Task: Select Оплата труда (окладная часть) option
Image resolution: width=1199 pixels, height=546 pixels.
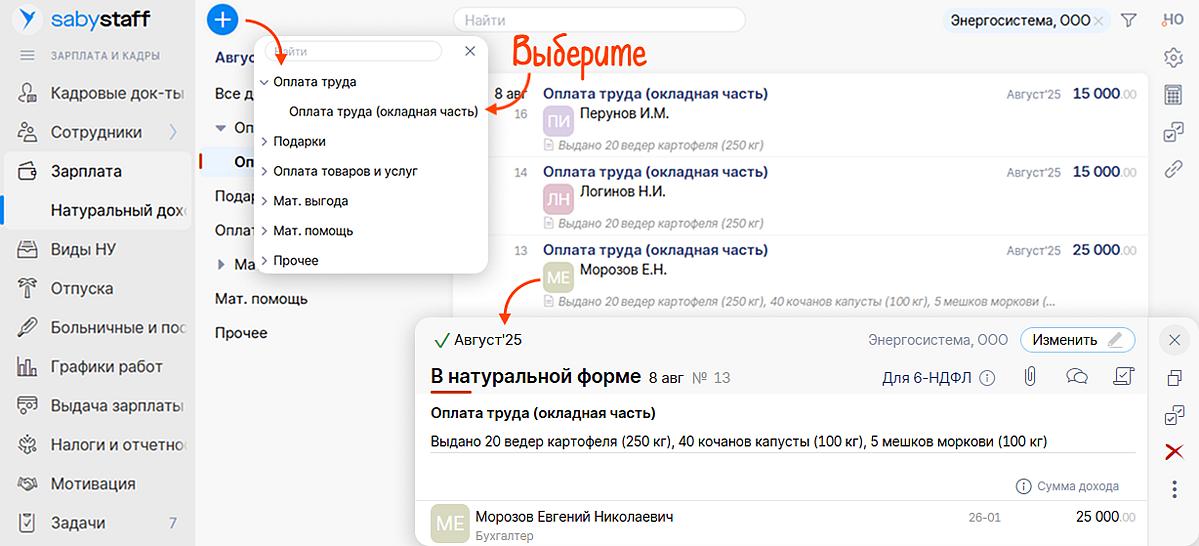Action: pos(383,111)
